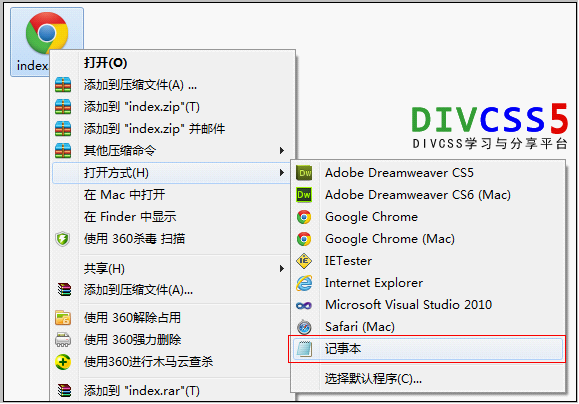Click the Dreamweaver CS6 (Mac) icon
This screenshot has width=579, height=404.
click(304, 195)
